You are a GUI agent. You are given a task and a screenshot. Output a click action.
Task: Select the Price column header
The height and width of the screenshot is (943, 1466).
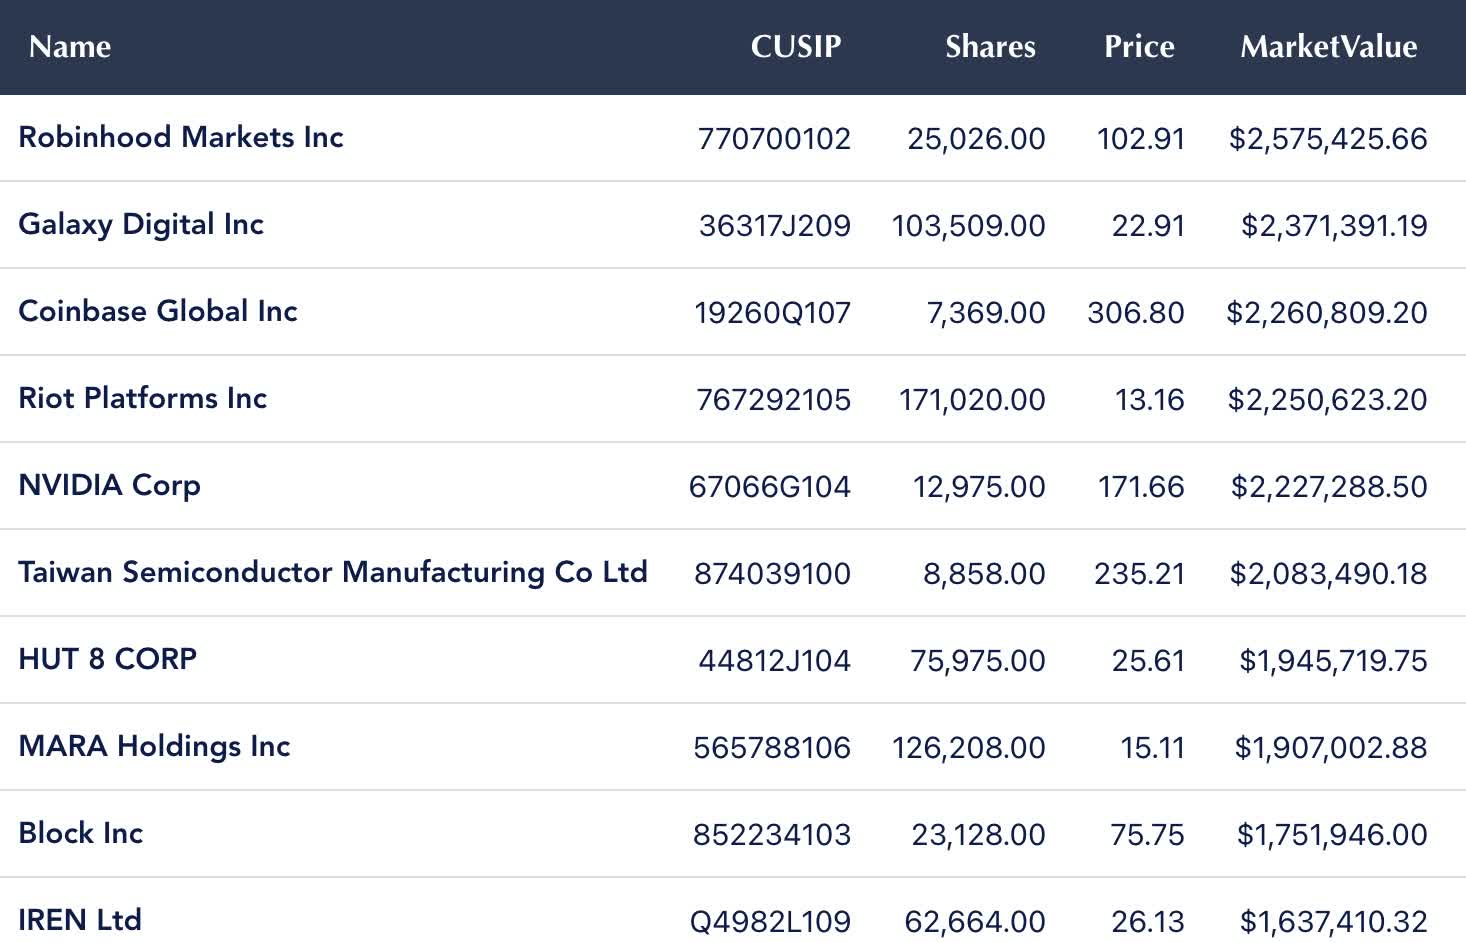pos(1139,47)
